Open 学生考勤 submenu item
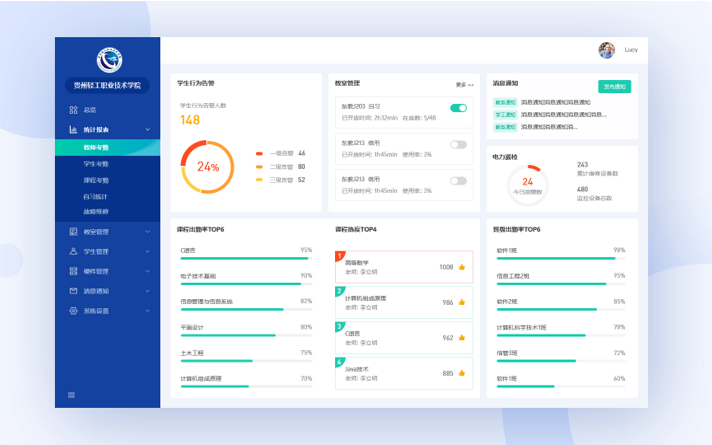The height and width of the screenshot is (445, 712). [96, 164]
